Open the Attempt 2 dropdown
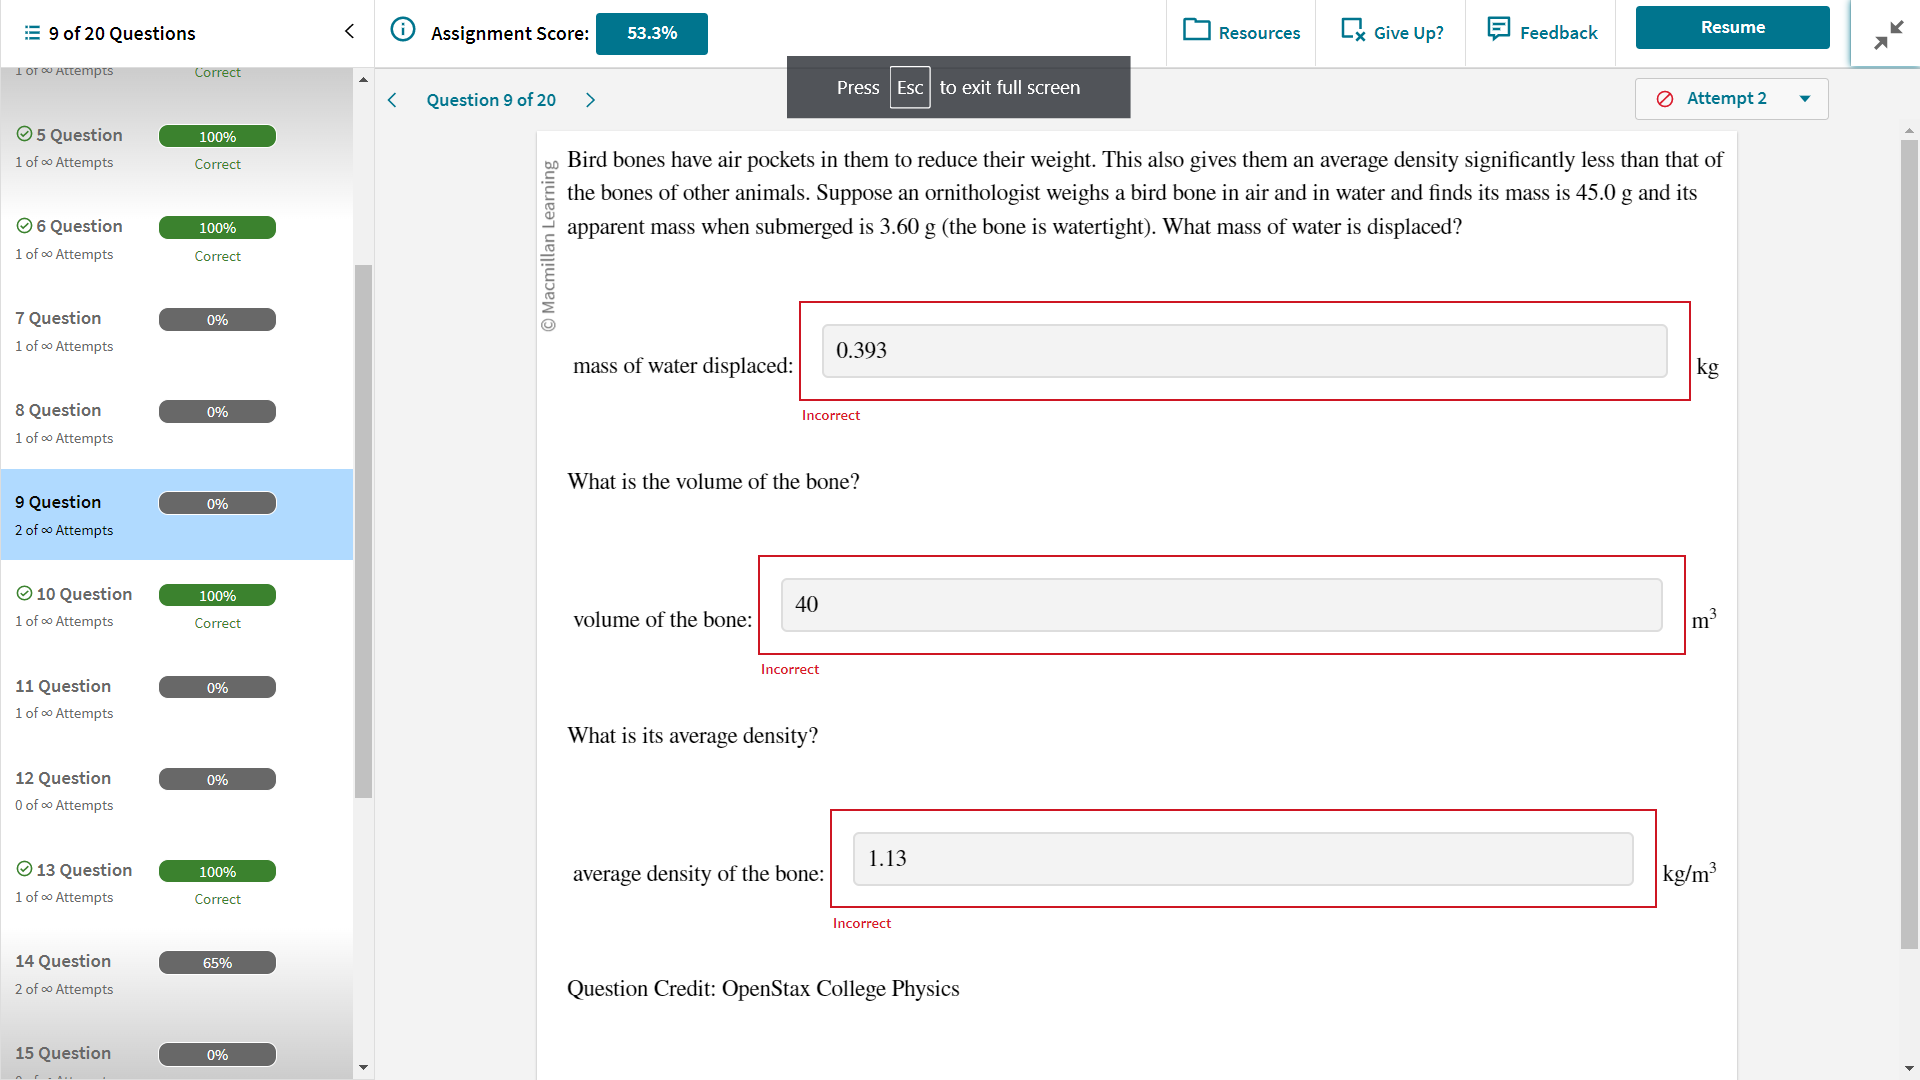 pos(1731,99)
